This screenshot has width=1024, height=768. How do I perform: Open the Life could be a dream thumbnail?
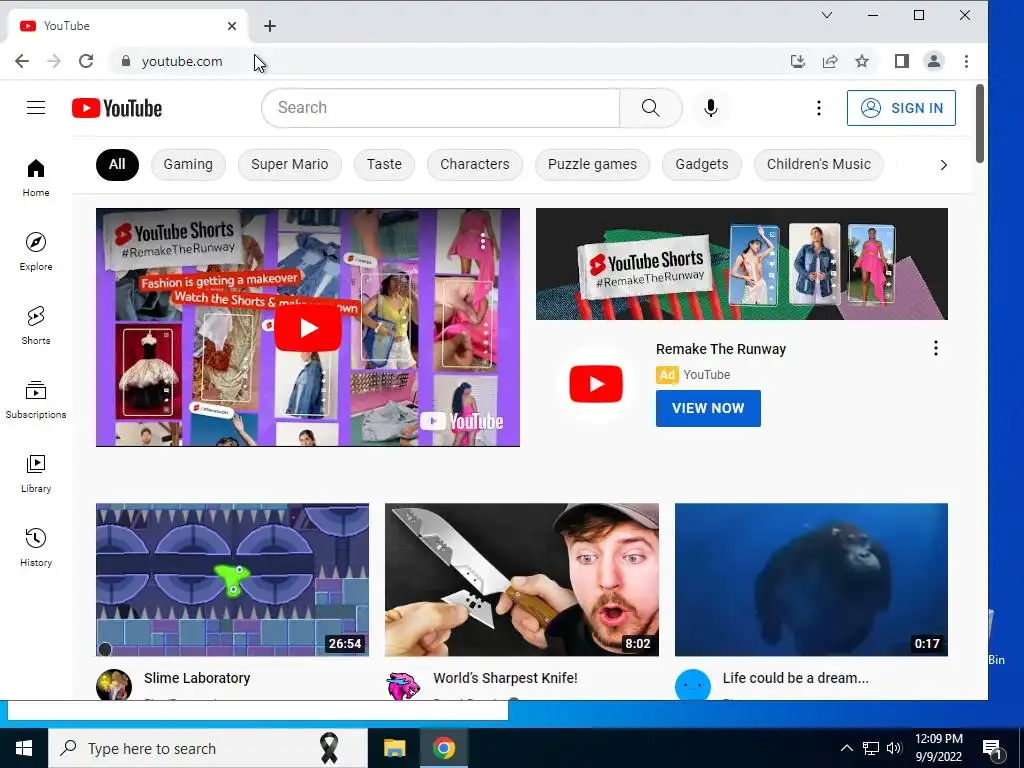[x=811, y=579]
